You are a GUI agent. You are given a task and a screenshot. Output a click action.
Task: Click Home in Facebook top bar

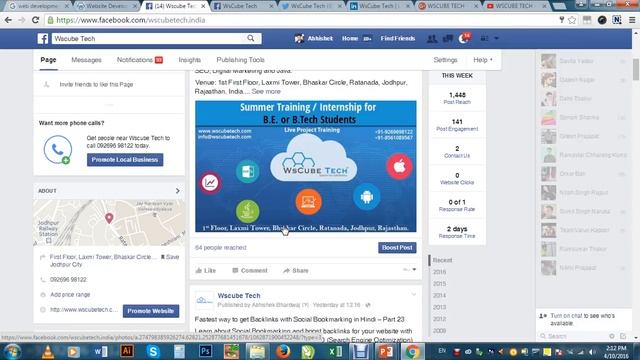[x=350, y=38]
